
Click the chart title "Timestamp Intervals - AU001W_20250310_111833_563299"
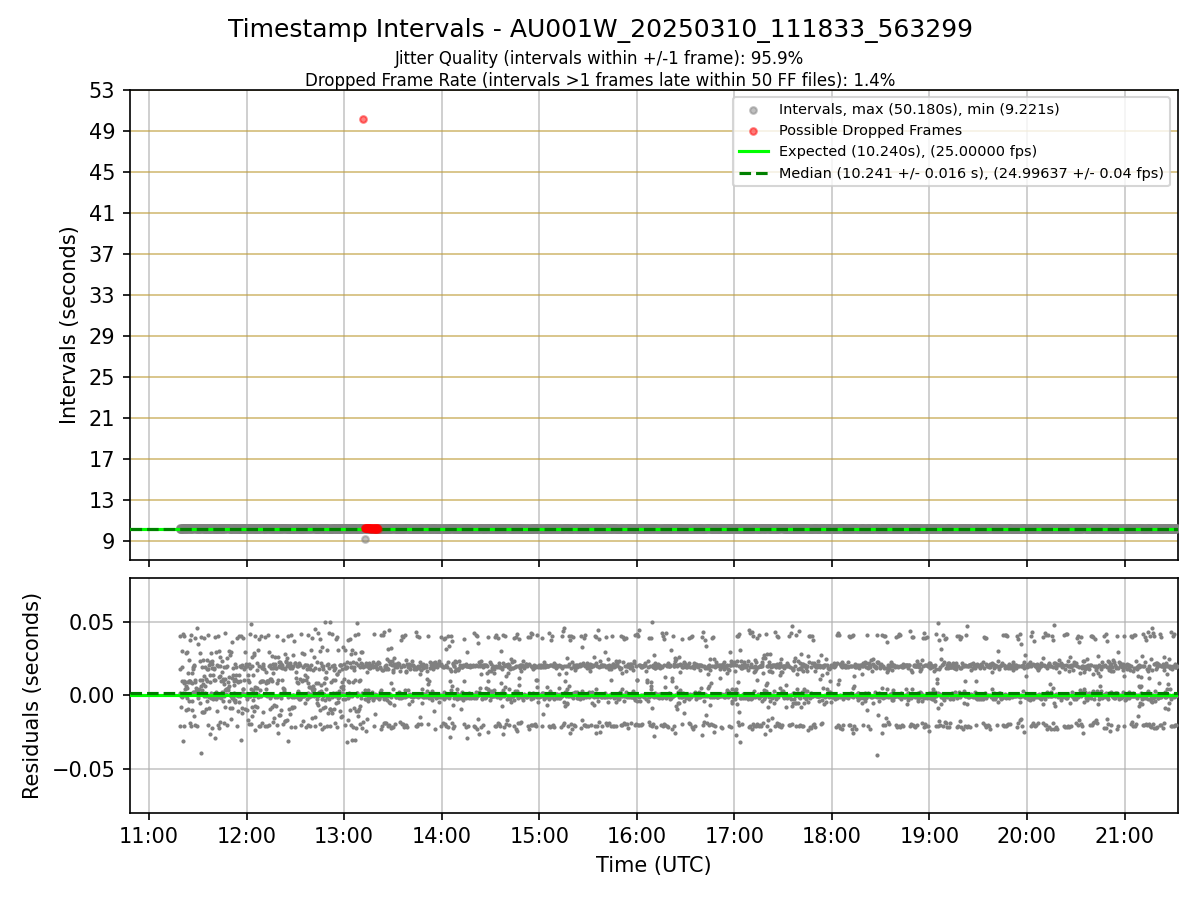point(600,29)
